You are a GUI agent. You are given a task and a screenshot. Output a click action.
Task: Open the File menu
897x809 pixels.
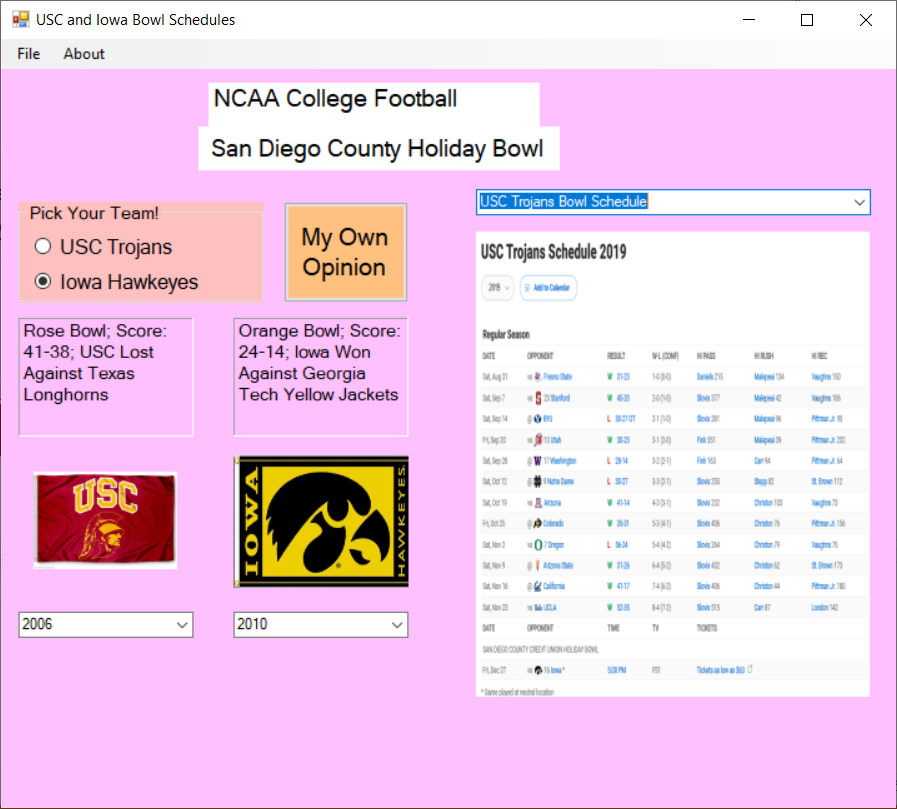pyautogui.click(x=29, y=54)
